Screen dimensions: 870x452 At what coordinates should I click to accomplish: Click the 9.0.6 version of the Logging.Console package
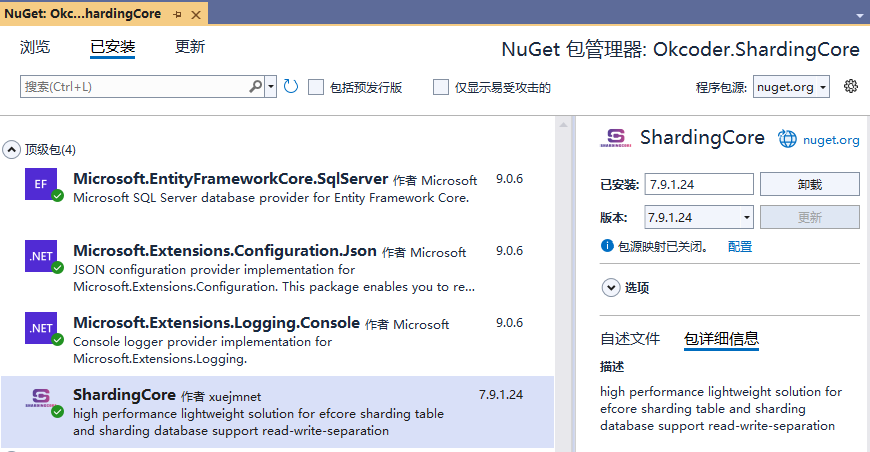click(509, 323)
